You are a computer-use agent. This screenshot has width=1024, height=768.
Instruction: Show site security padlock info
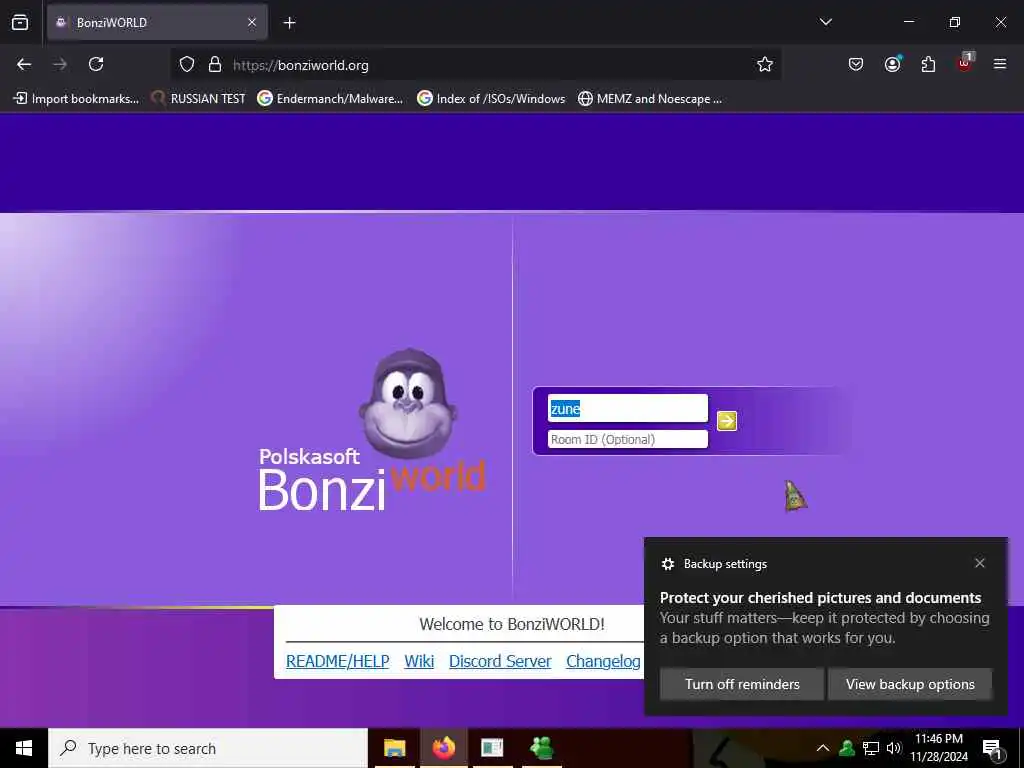click(x=215, y=64)
